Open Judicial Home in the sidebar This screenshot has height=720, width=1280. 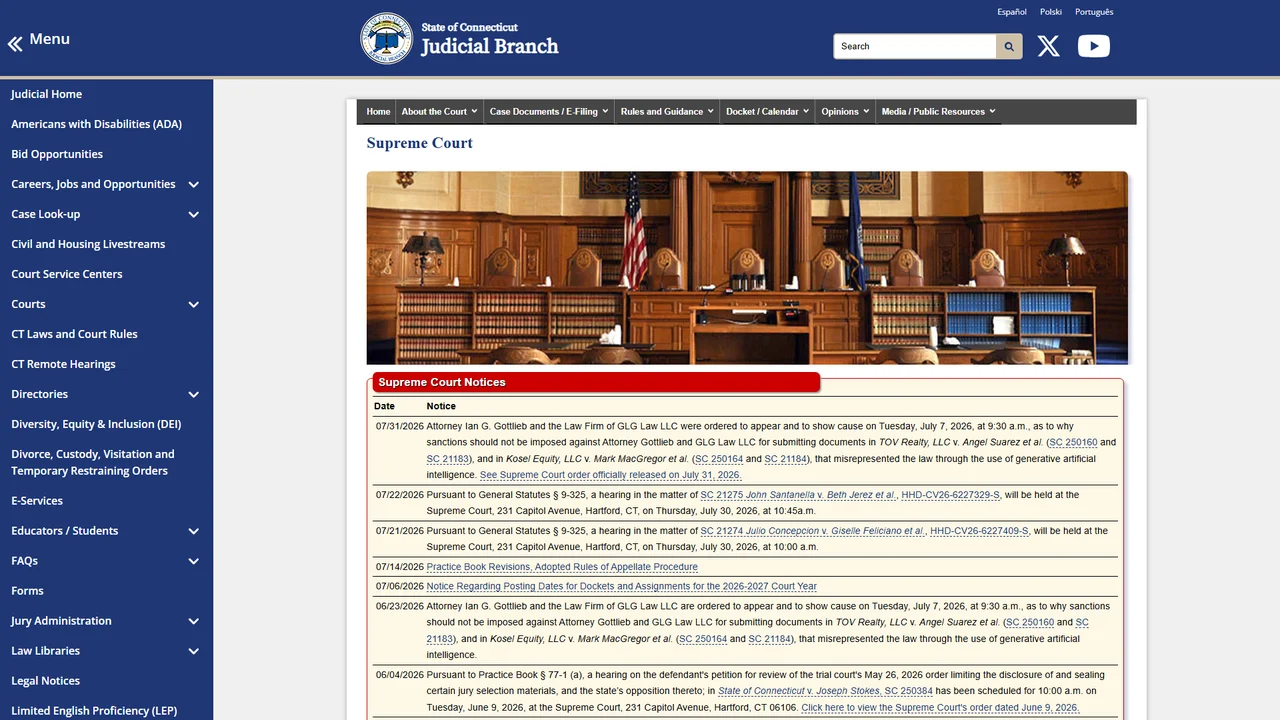[47, 94]
